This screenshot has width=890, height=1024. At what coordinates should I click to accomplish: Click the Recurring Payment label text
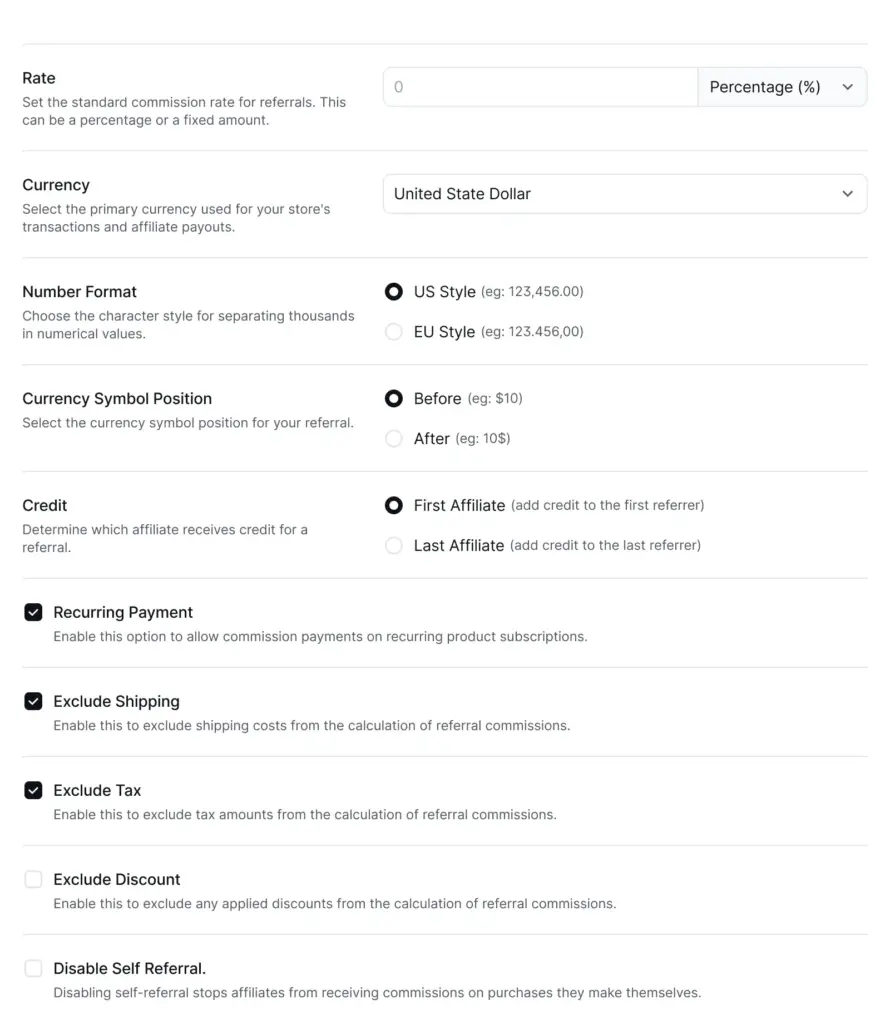click(123, 613)
